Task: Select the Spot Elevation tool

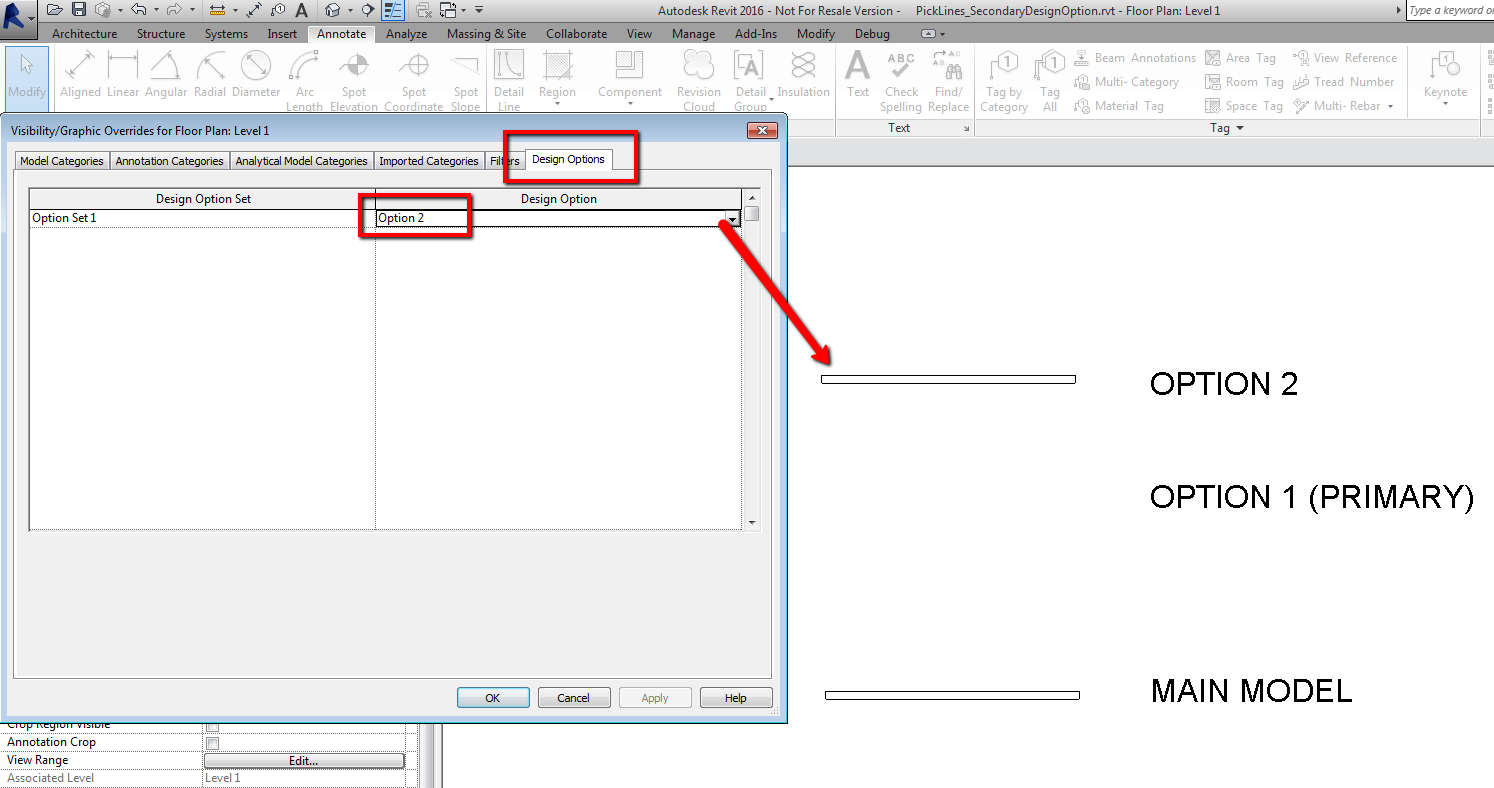Action: click(354, 78)
